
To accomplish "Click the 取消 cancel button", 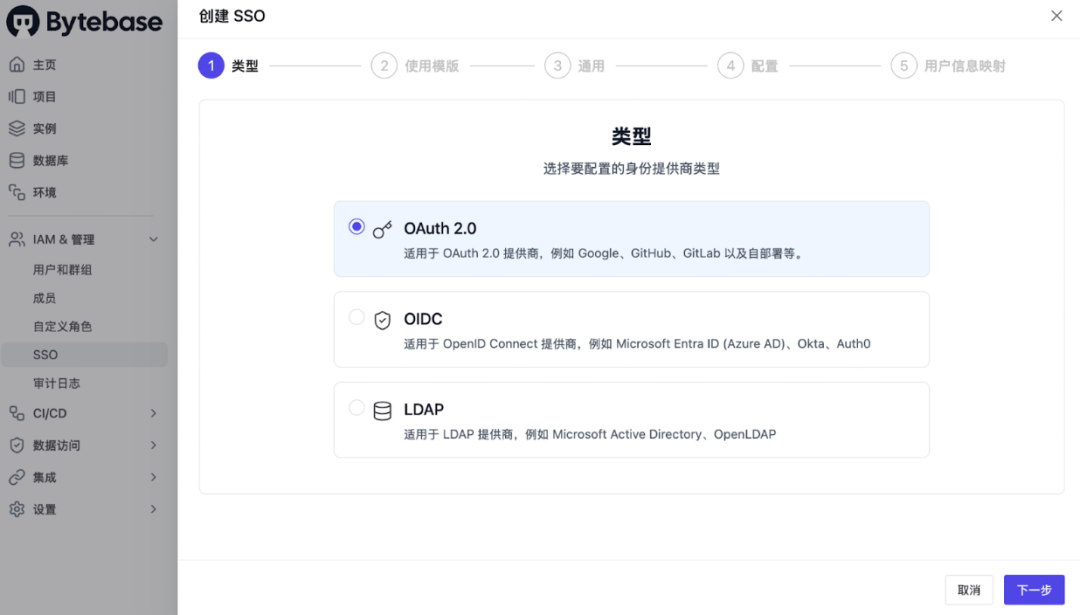I will point(968,590).
